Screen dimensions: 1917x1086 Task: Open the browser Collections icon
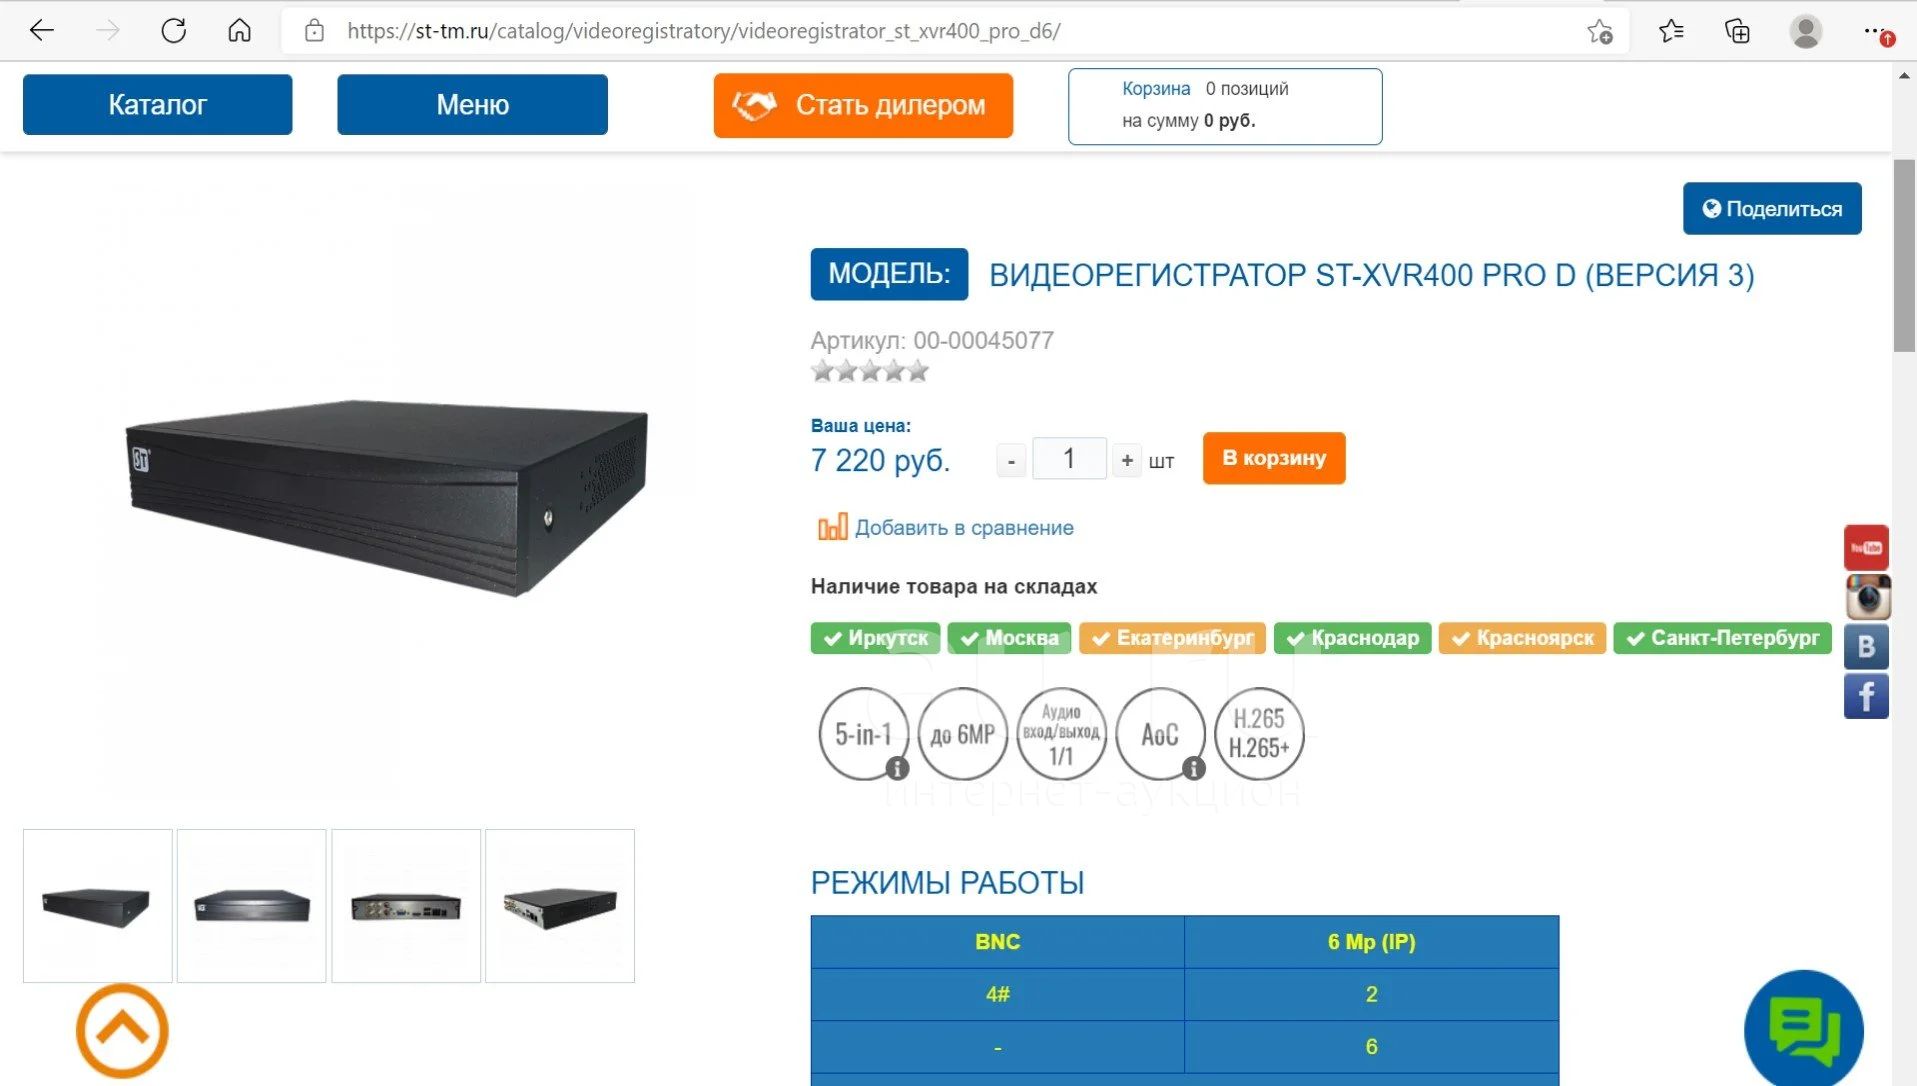click(x=1738, y=31)
